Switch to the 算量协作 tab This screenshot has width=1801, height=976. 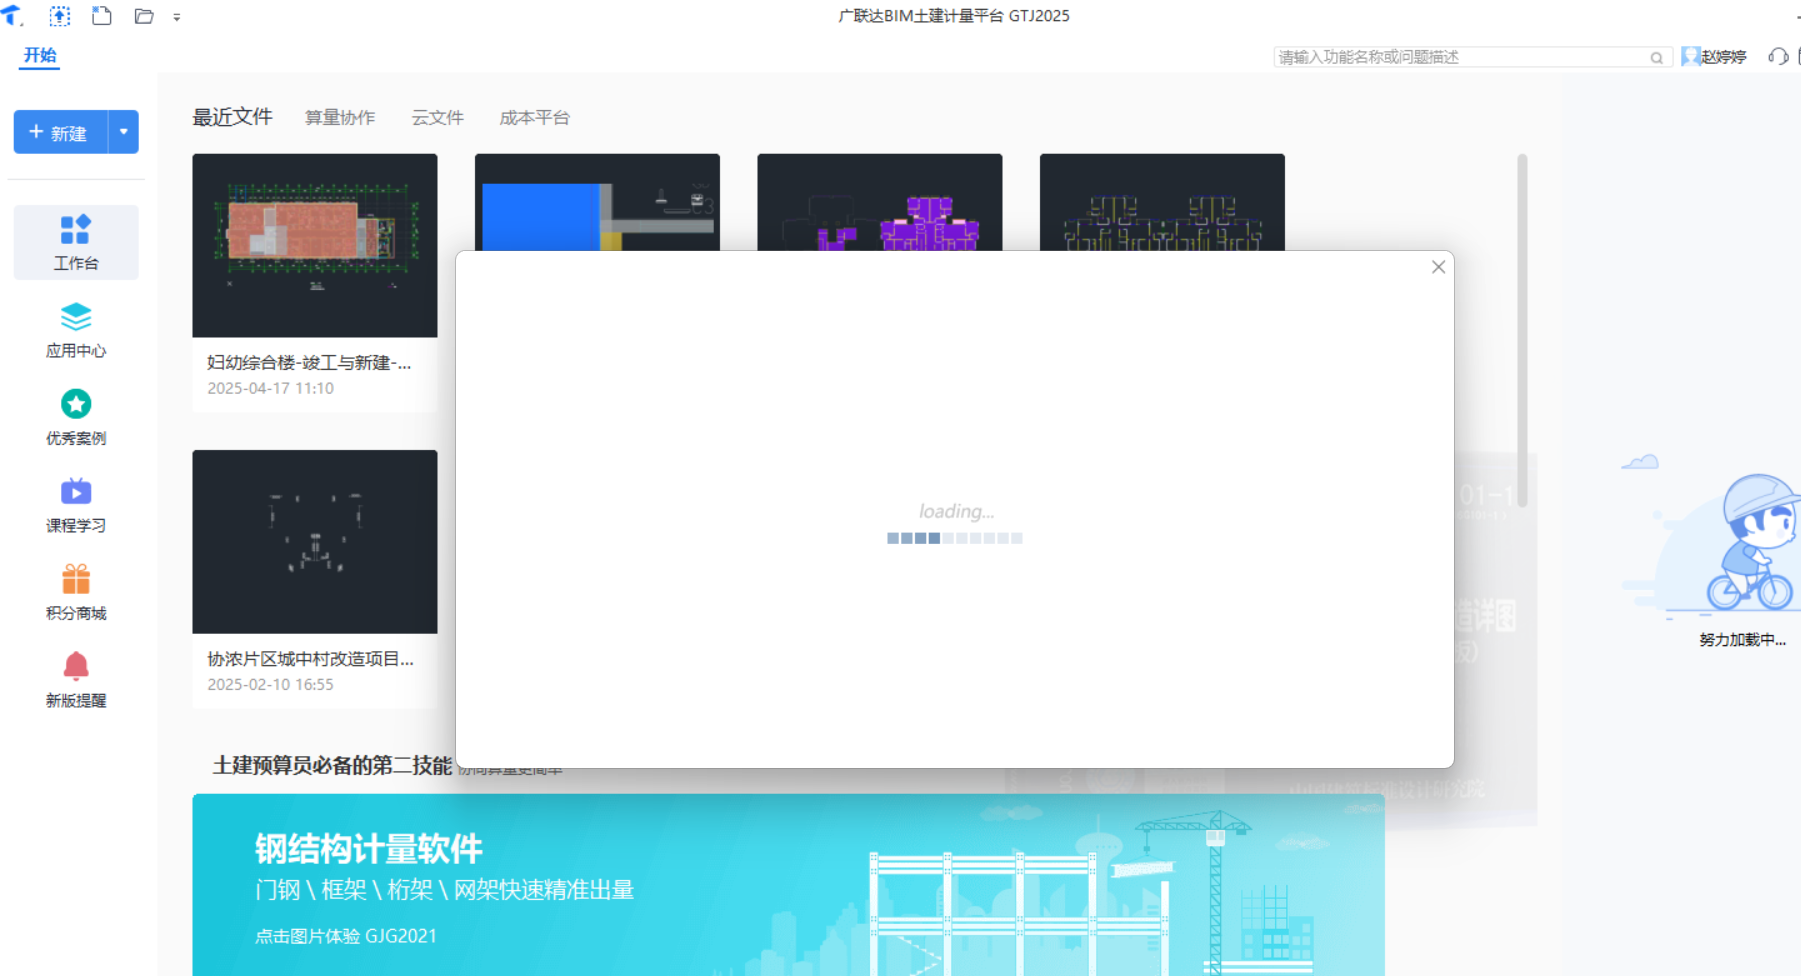point(340,118)
